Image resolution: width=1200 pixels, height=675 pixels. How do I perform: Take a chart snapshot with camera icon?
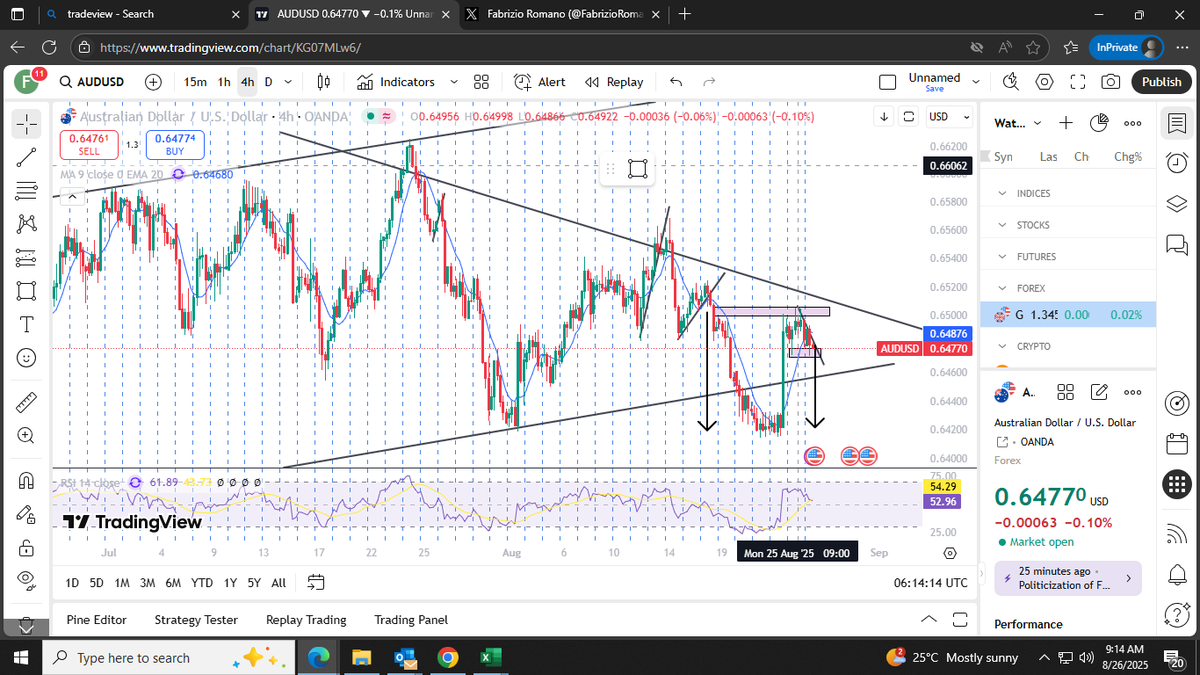click(x=1111, y=82)
